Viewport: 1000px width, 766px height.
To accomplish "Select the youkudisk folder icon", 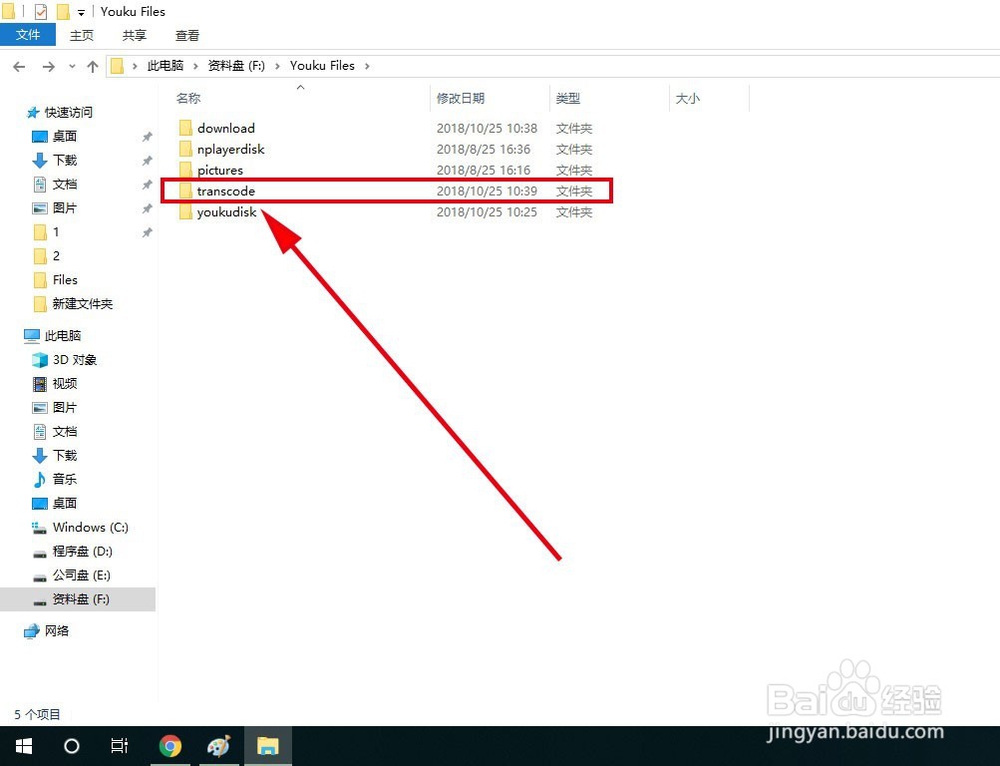I will pyautogui.click(x=186, y=212).
